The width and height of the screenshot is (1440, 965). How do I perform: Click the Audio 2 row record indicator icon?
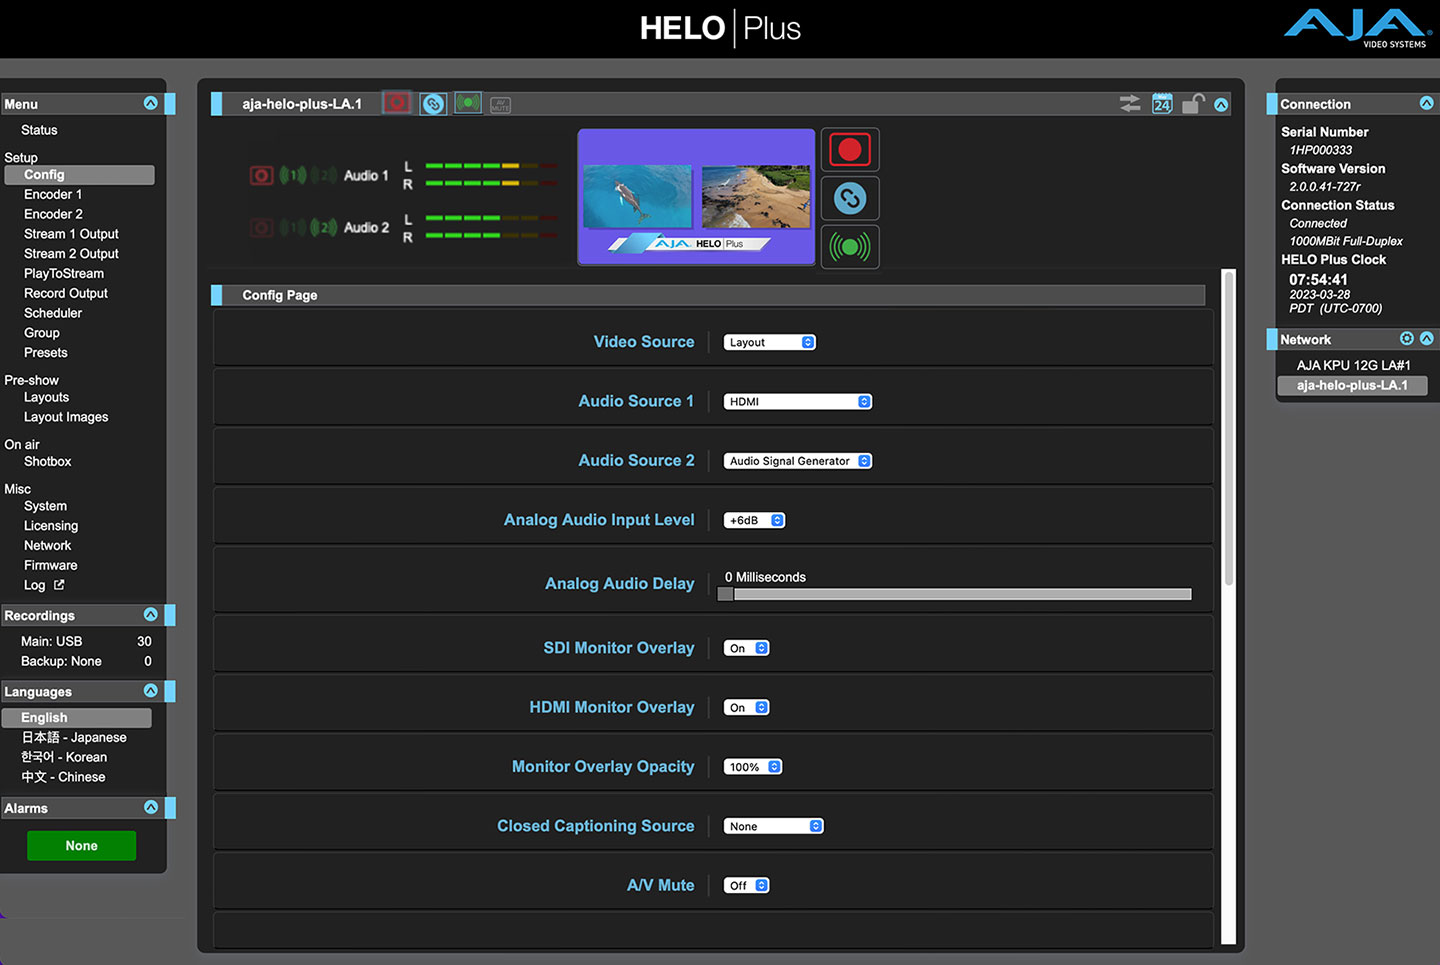tap(261, 227)
